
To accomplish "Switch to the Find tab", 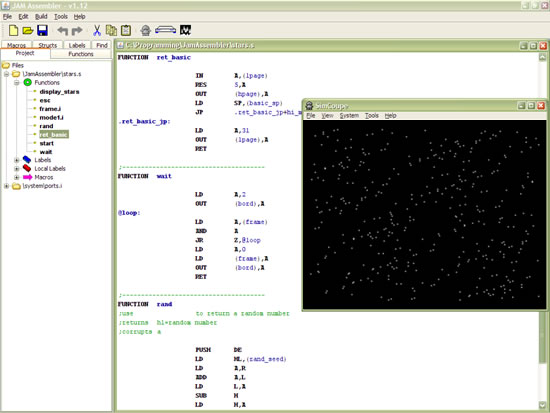I will 102,45.
